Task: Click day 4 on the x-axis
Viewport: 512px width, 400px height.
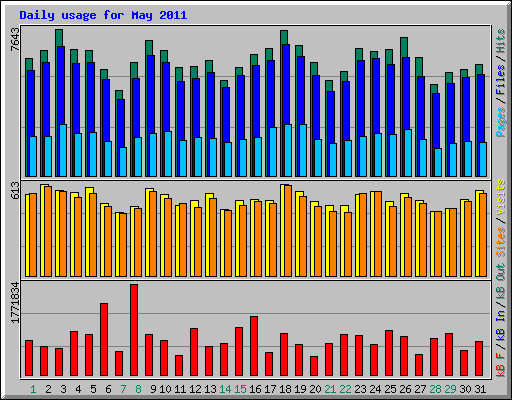Action: coord(78,389)
